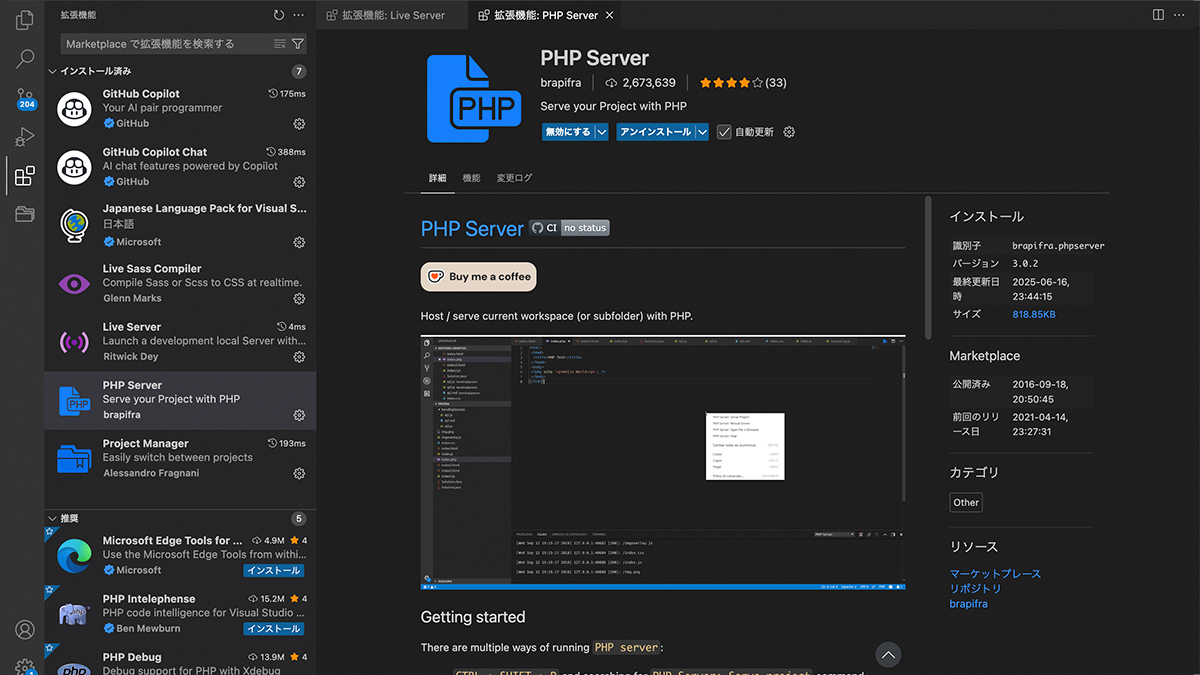Image resolution: width=1200 pixels, height=675 pixels.
Task: Click the PHP Server demo screenshot
Action: click(x=663, y=462)
